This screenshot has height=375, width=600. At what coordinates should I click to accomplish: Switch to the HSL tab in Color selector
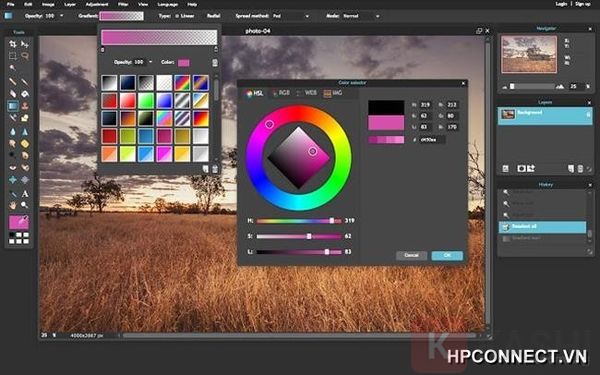point(255,93)
